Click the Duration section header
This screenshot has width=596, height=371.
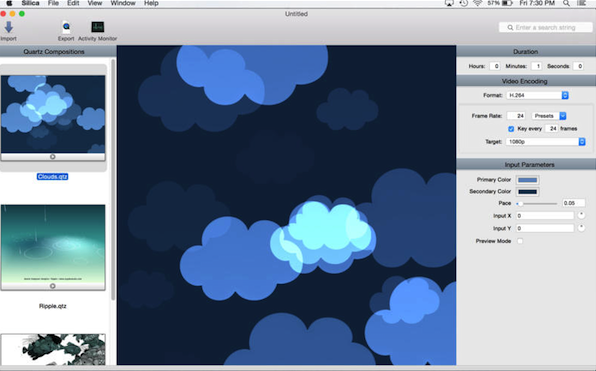[x=526, y=52]
